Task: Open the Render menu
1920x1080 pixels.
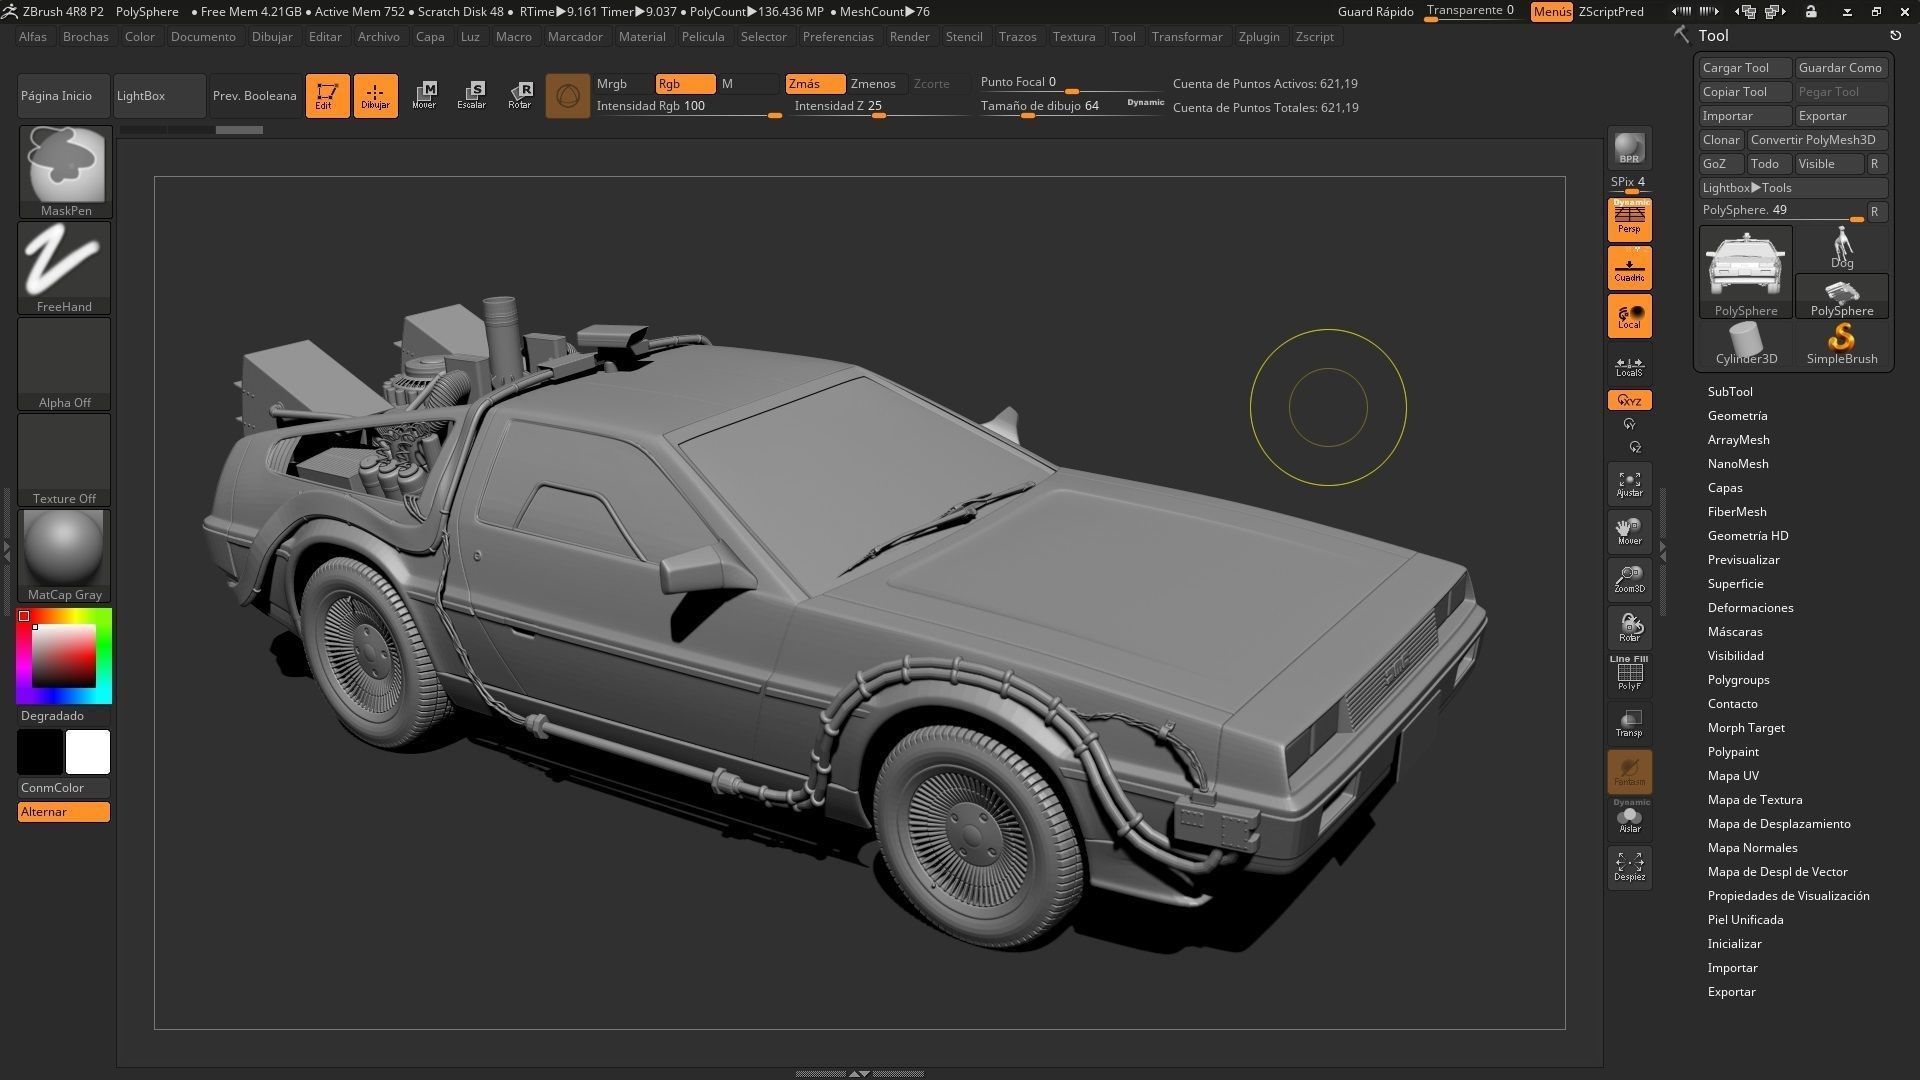Action: click(910, 37)
